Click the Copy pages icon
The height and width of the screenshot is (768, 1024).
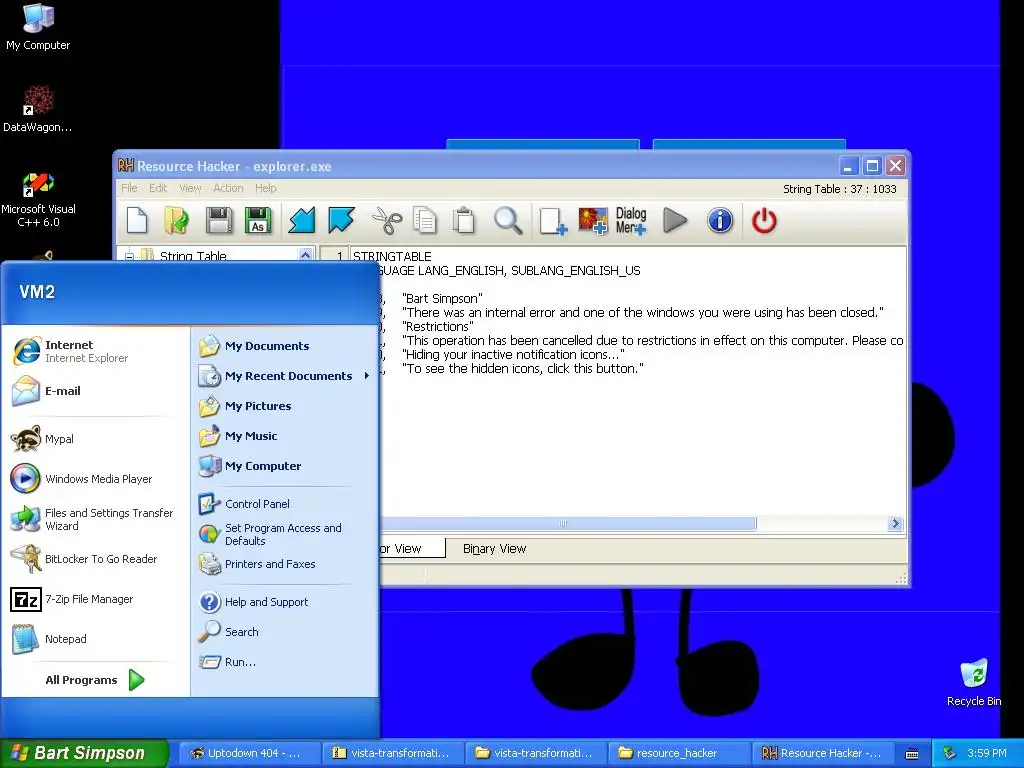point(425,221)
